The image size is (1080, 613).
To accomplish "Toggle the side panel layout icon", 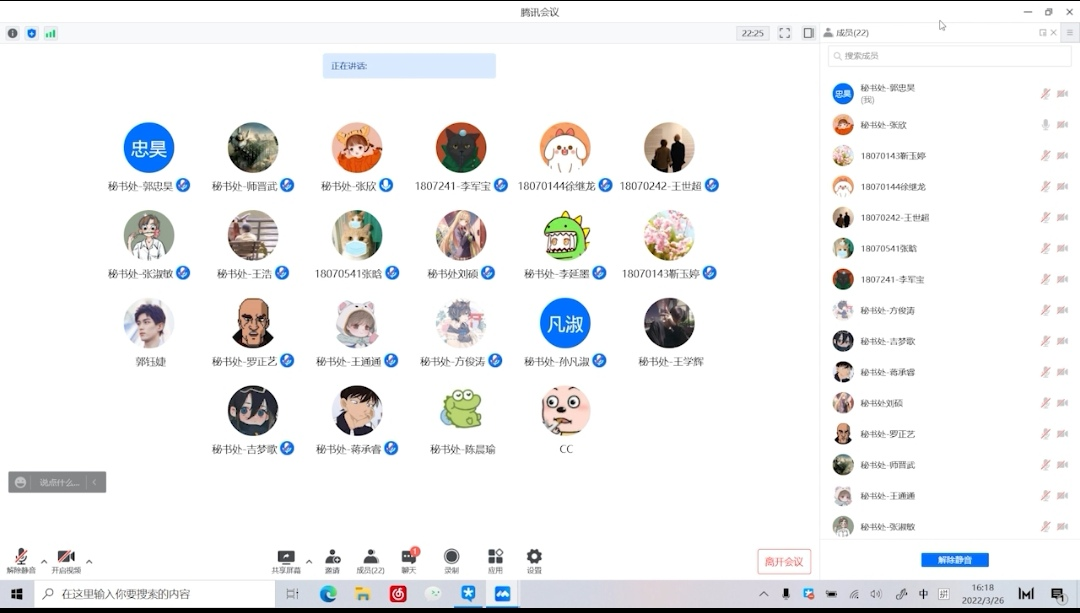I will click(x=808, y=33).
